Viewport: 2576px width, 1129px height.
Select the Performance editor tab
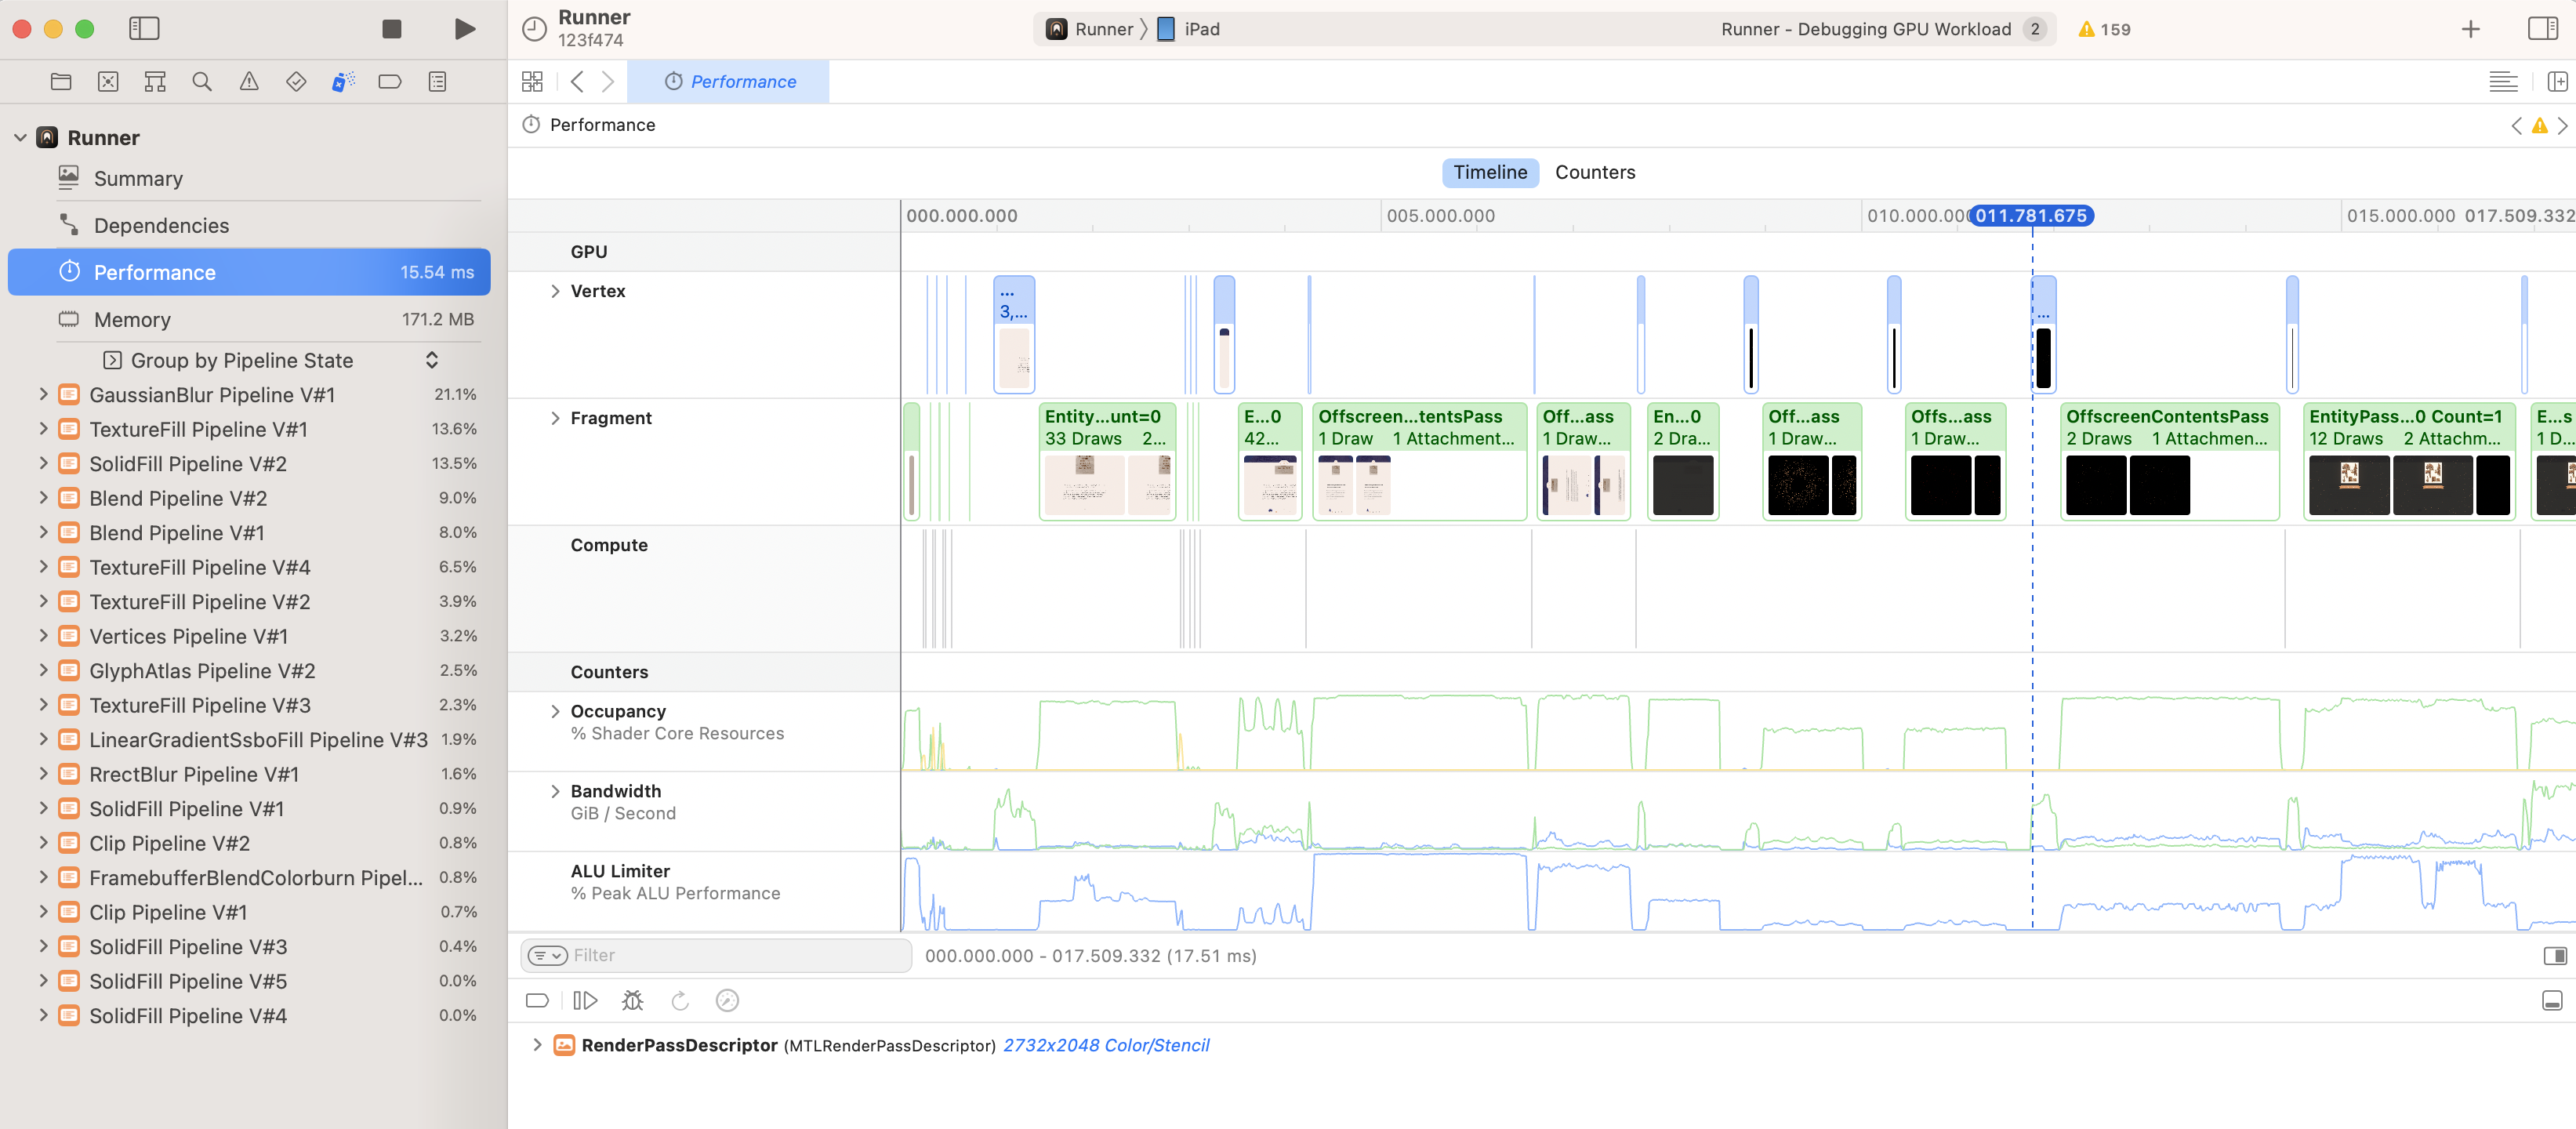[x=729, y=82]
